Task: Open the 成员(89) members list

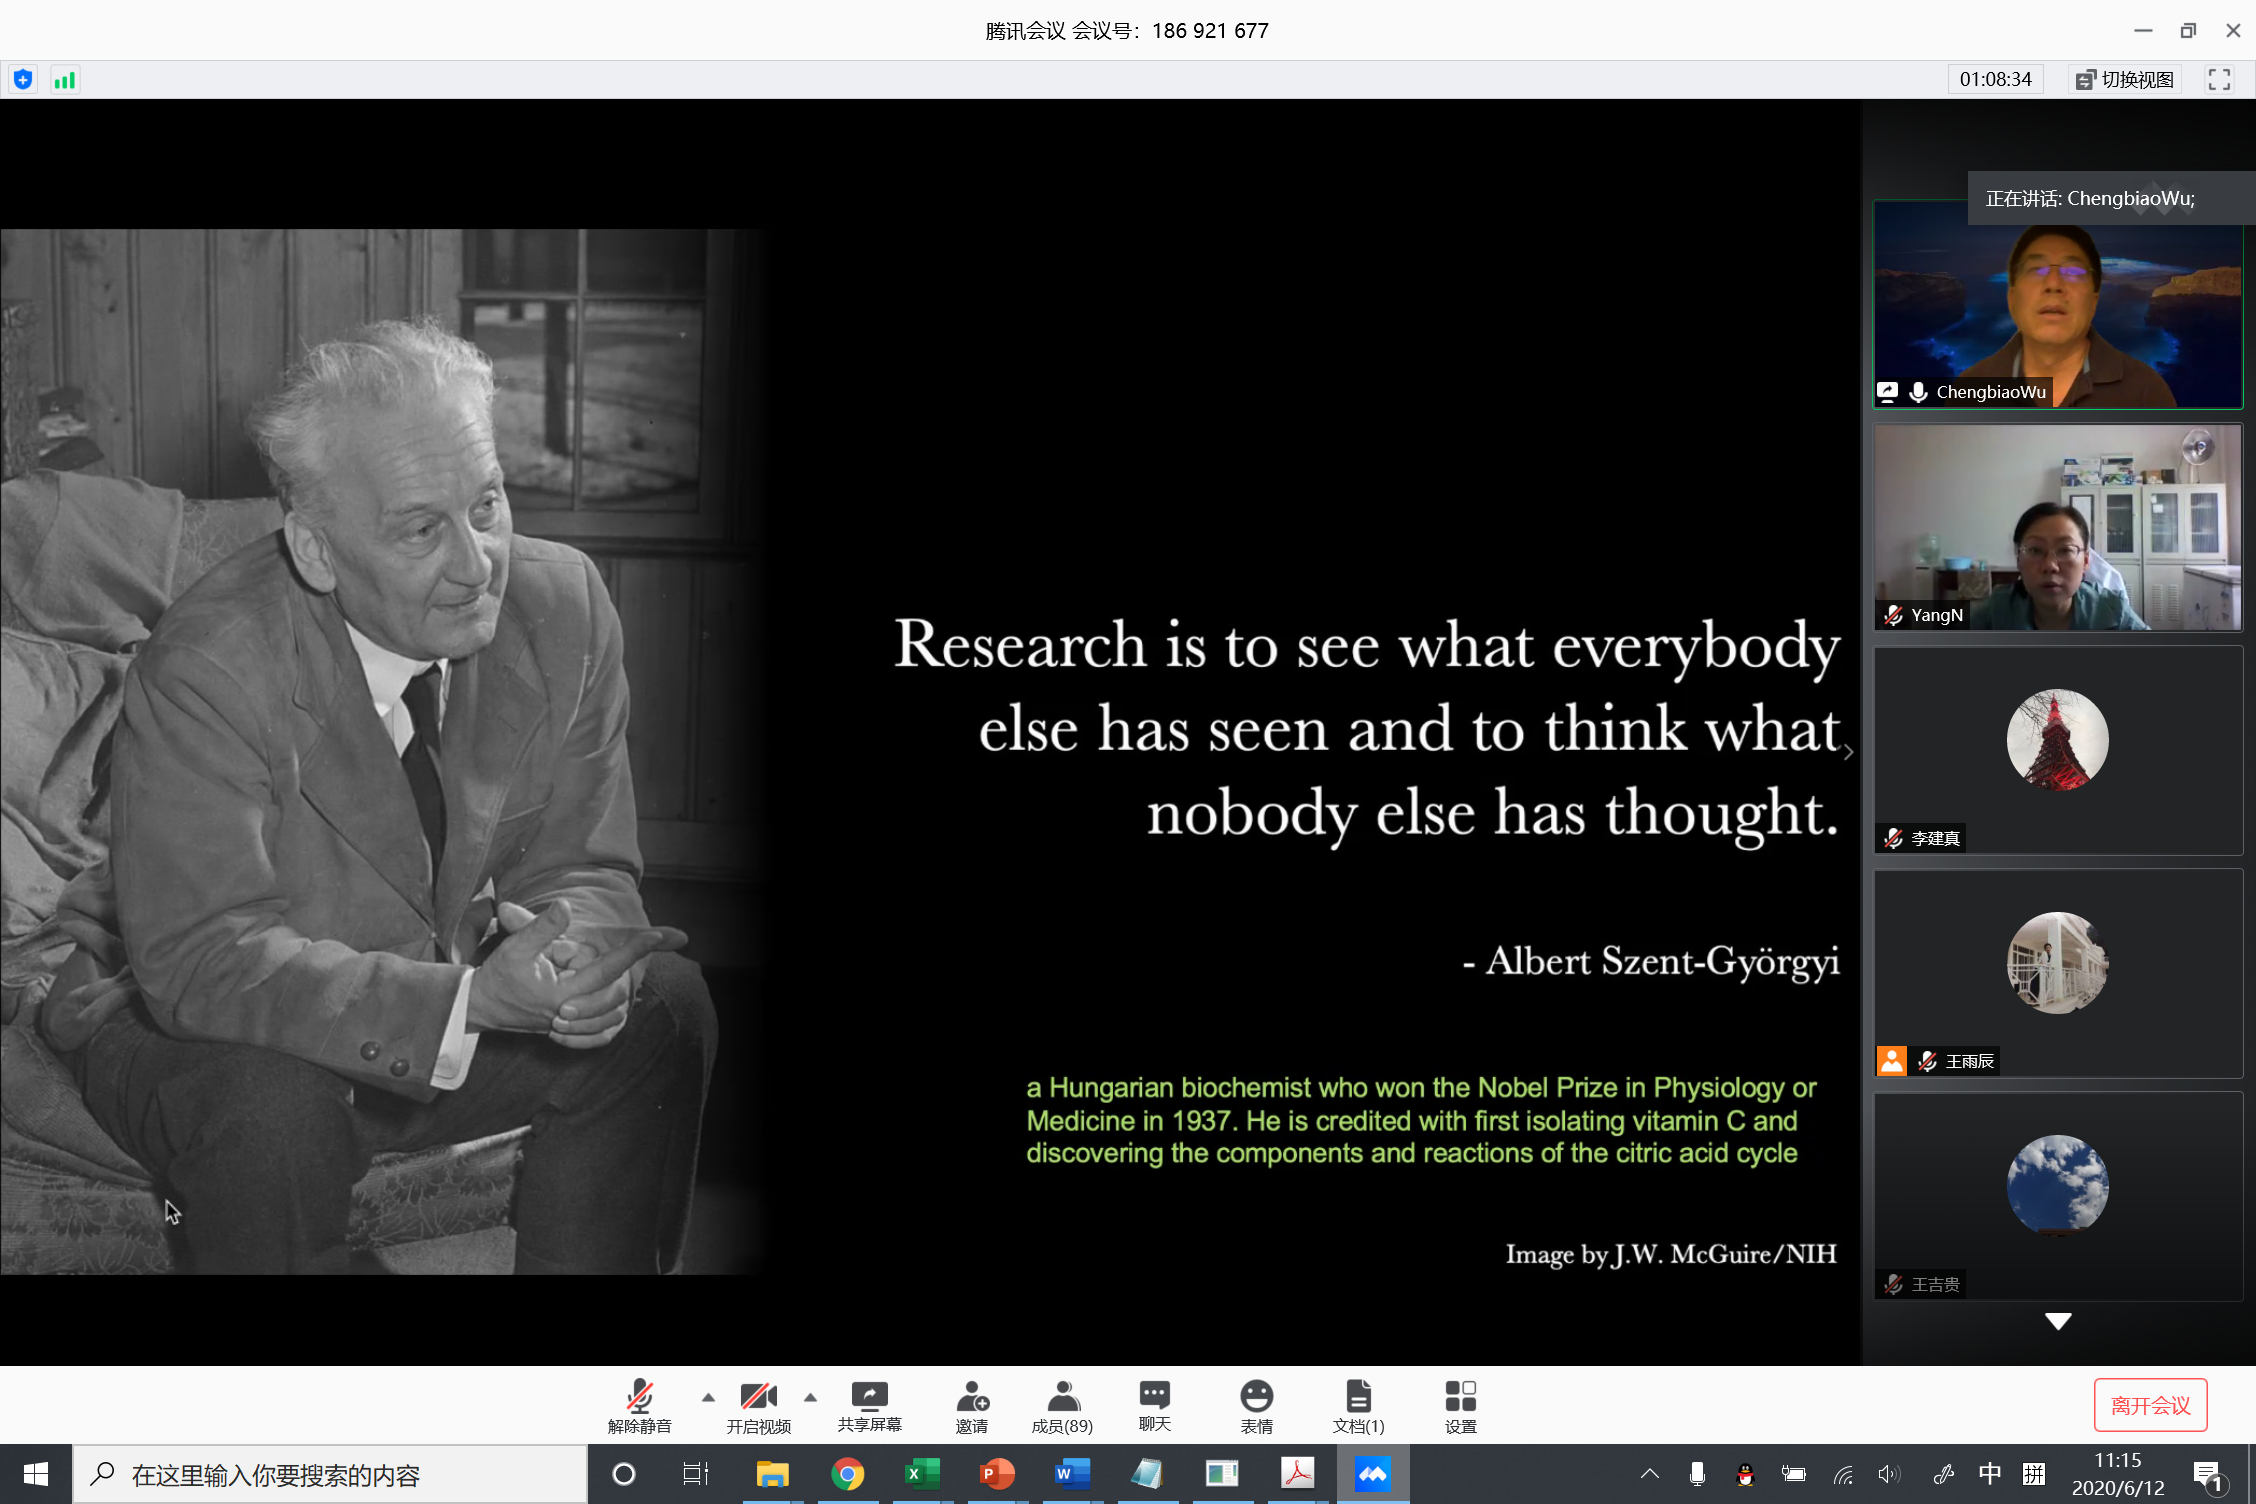Action: pos(1062,1405)
